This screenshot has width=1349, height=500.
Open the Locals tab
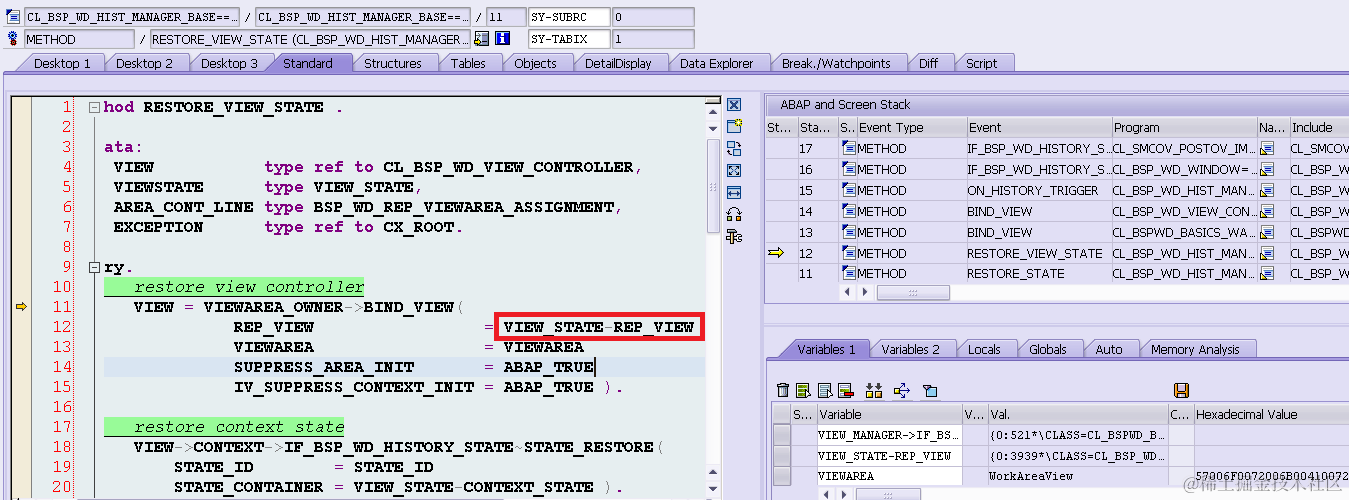984,349
